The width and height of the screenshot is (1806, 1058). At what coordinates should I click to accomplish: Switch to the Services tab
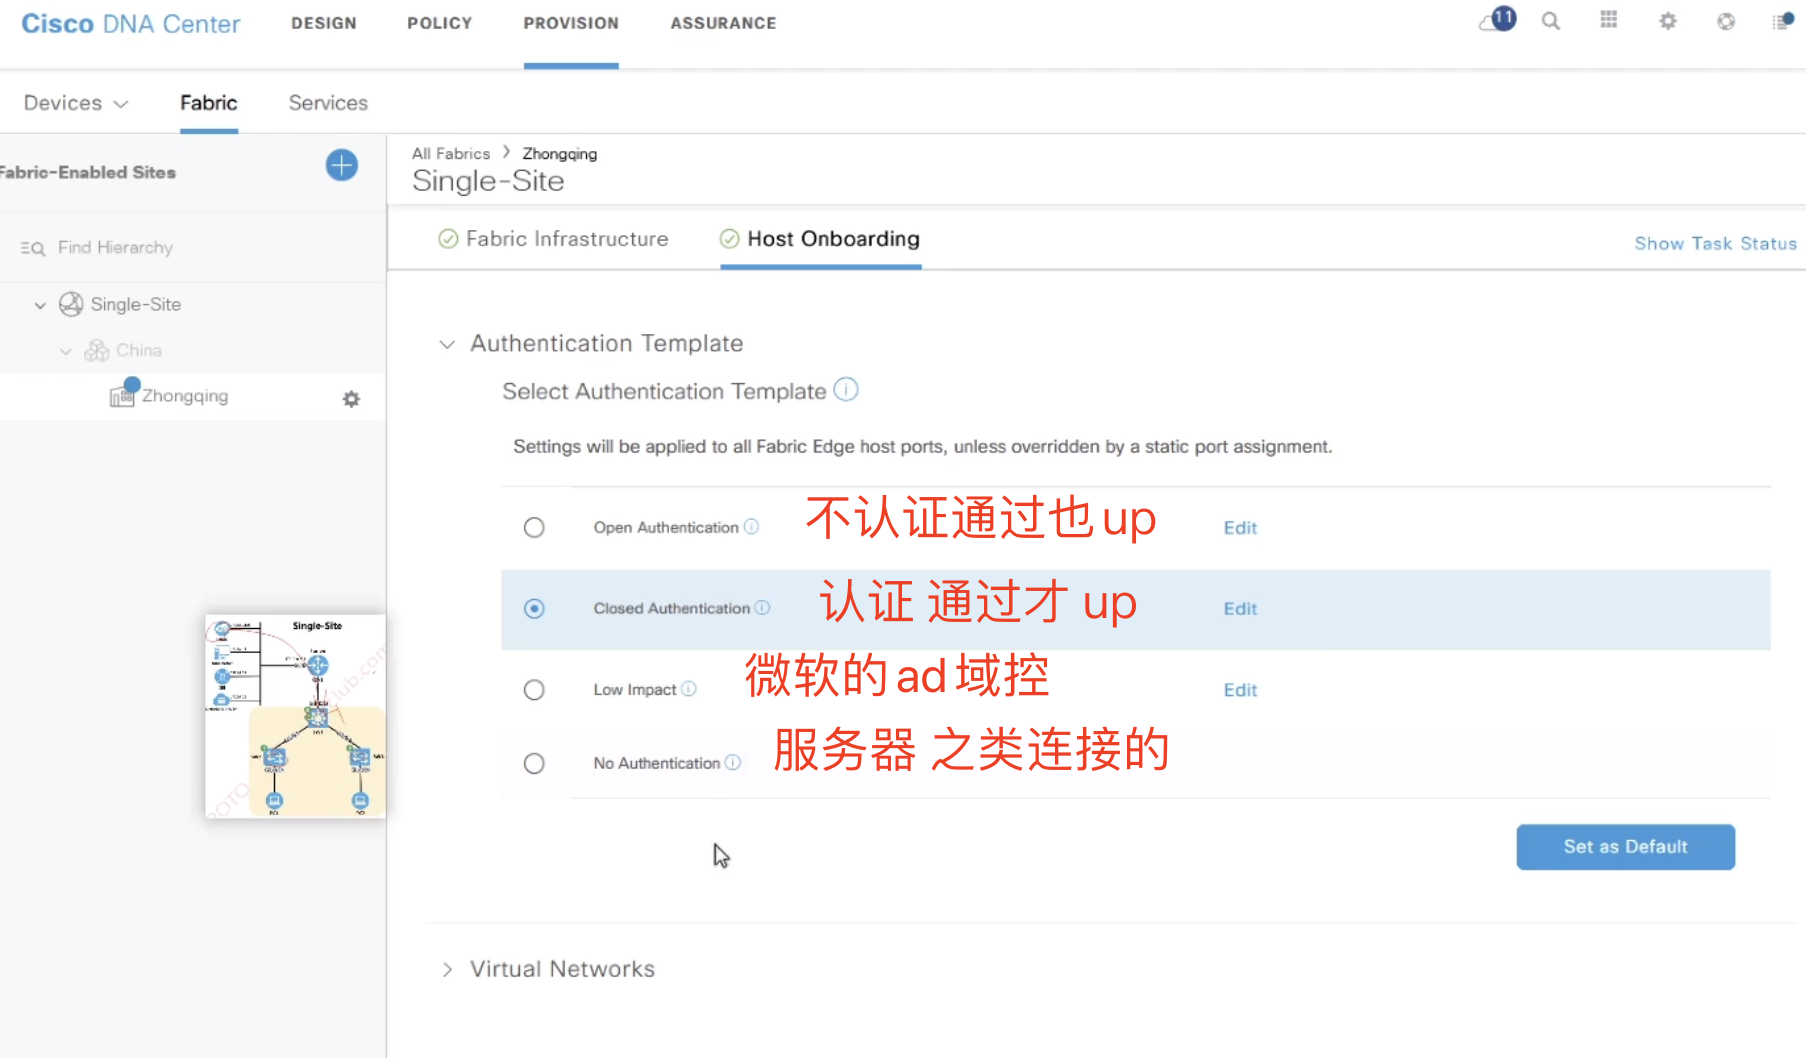[x=328, y=103]
